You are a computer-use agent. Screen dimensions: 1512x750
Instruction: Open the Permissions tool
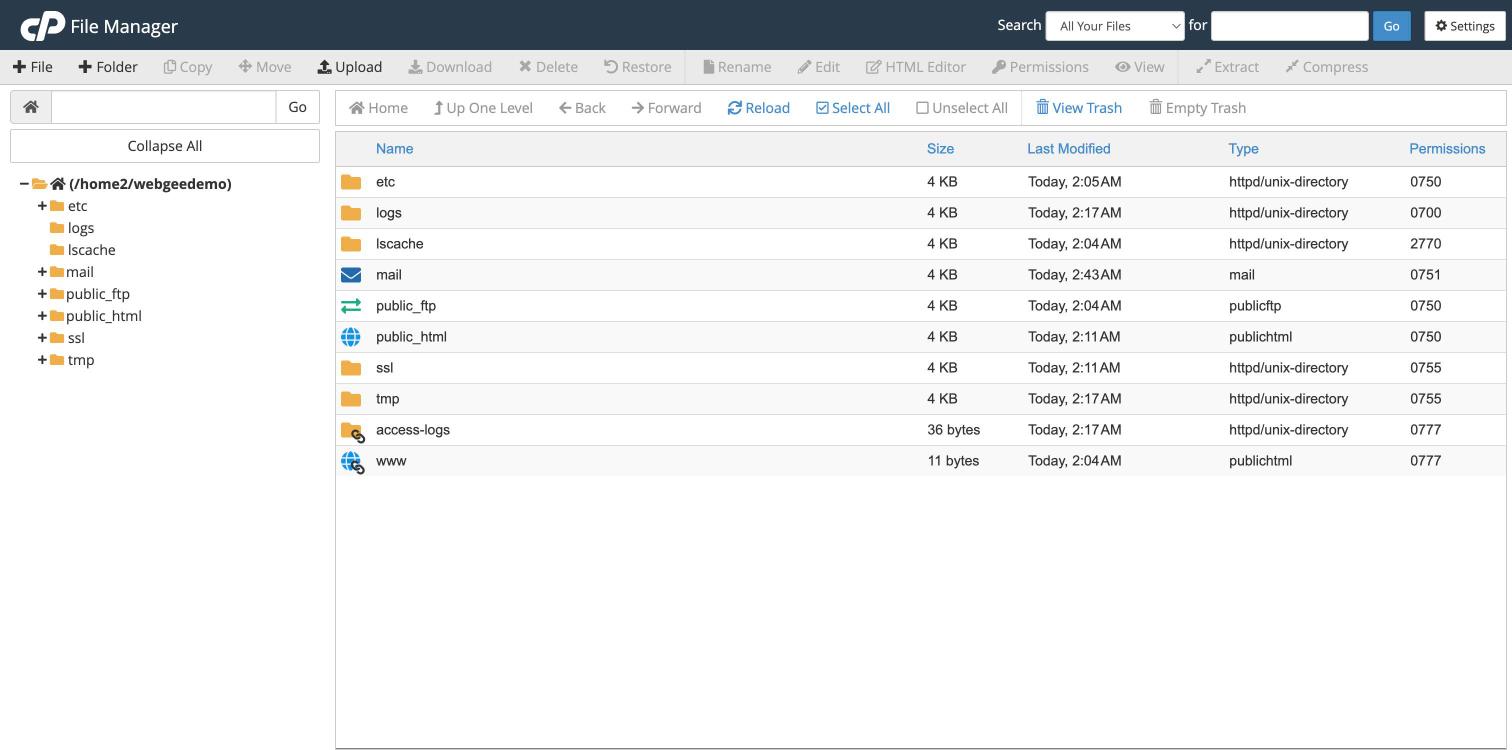click(x=1040, y=67)
